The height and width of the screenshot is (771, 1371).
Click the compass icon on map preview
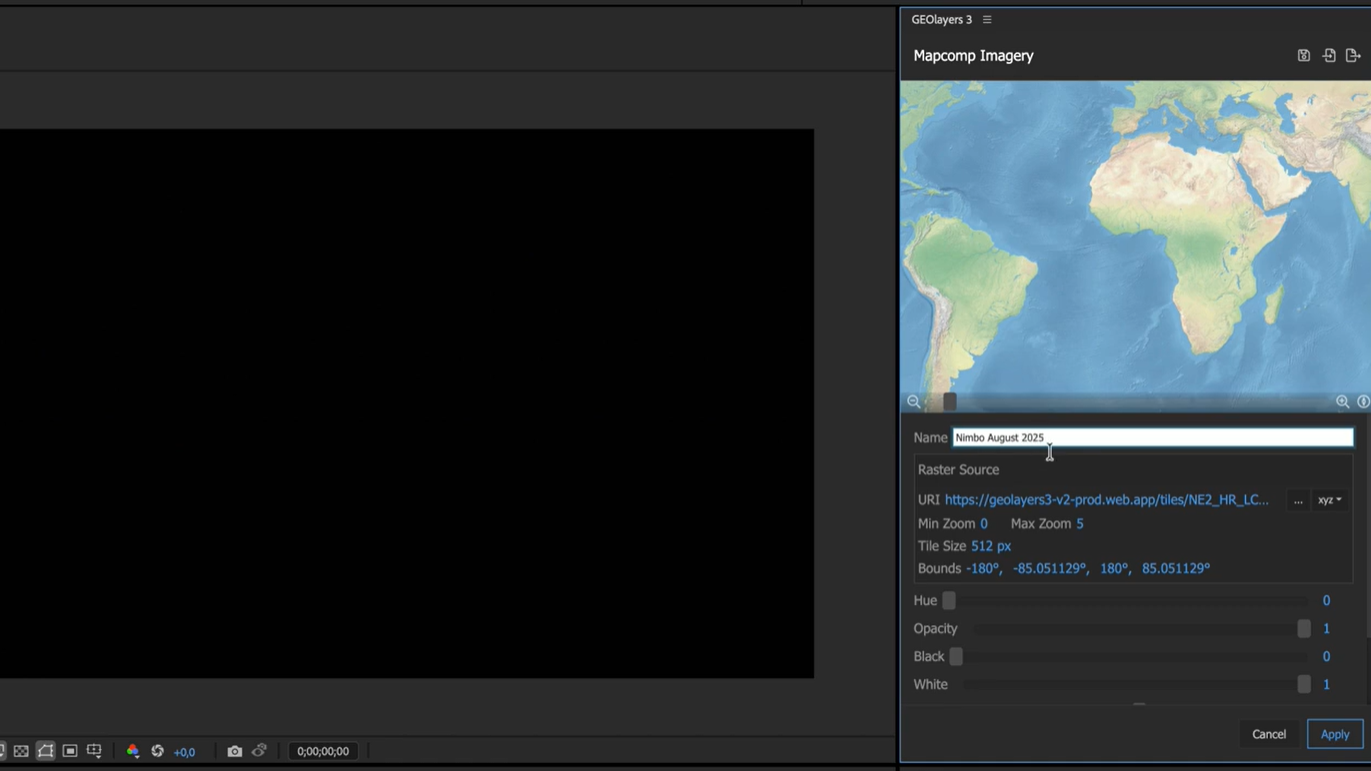pos(1363,402)
